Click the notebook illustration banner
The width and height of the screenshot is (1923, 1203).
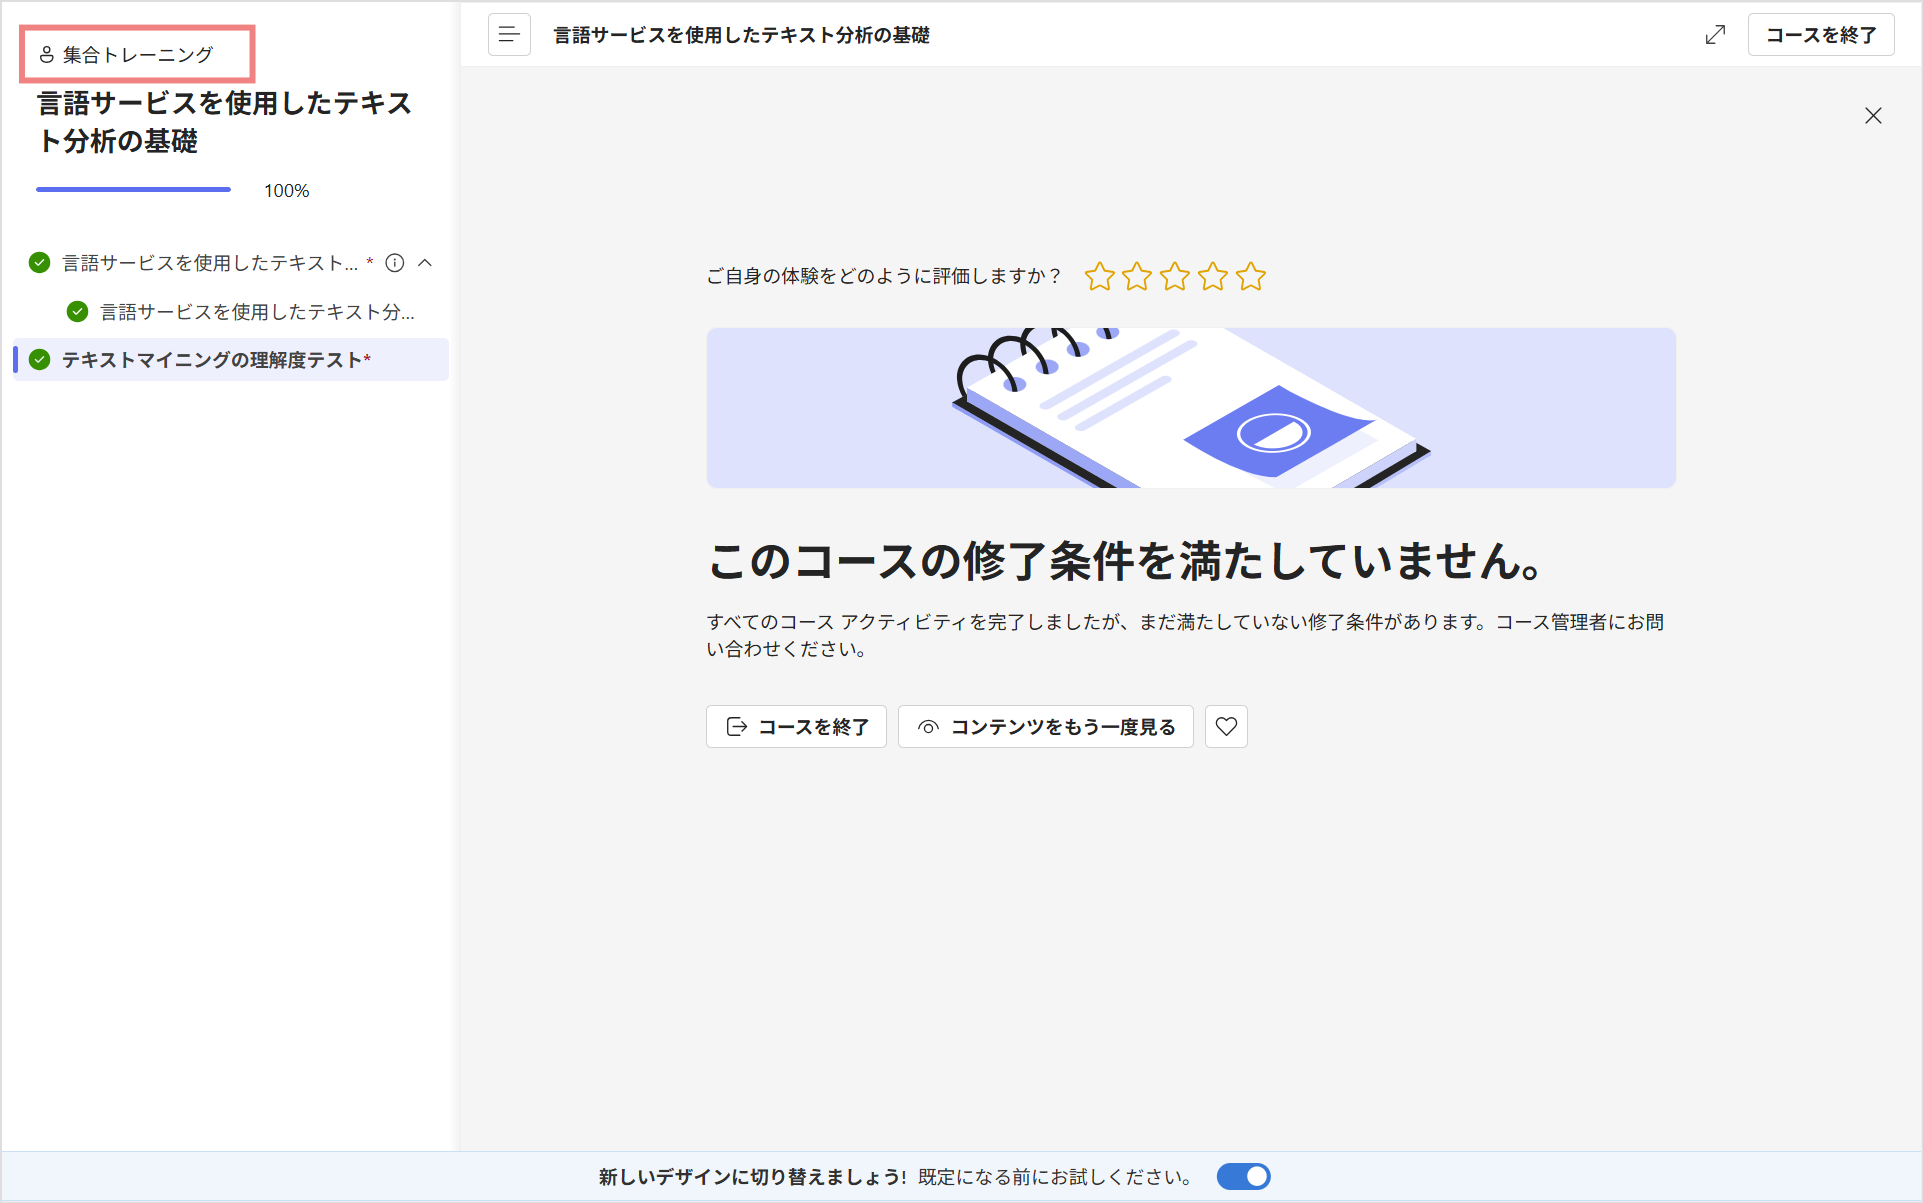click(1191, 408)
